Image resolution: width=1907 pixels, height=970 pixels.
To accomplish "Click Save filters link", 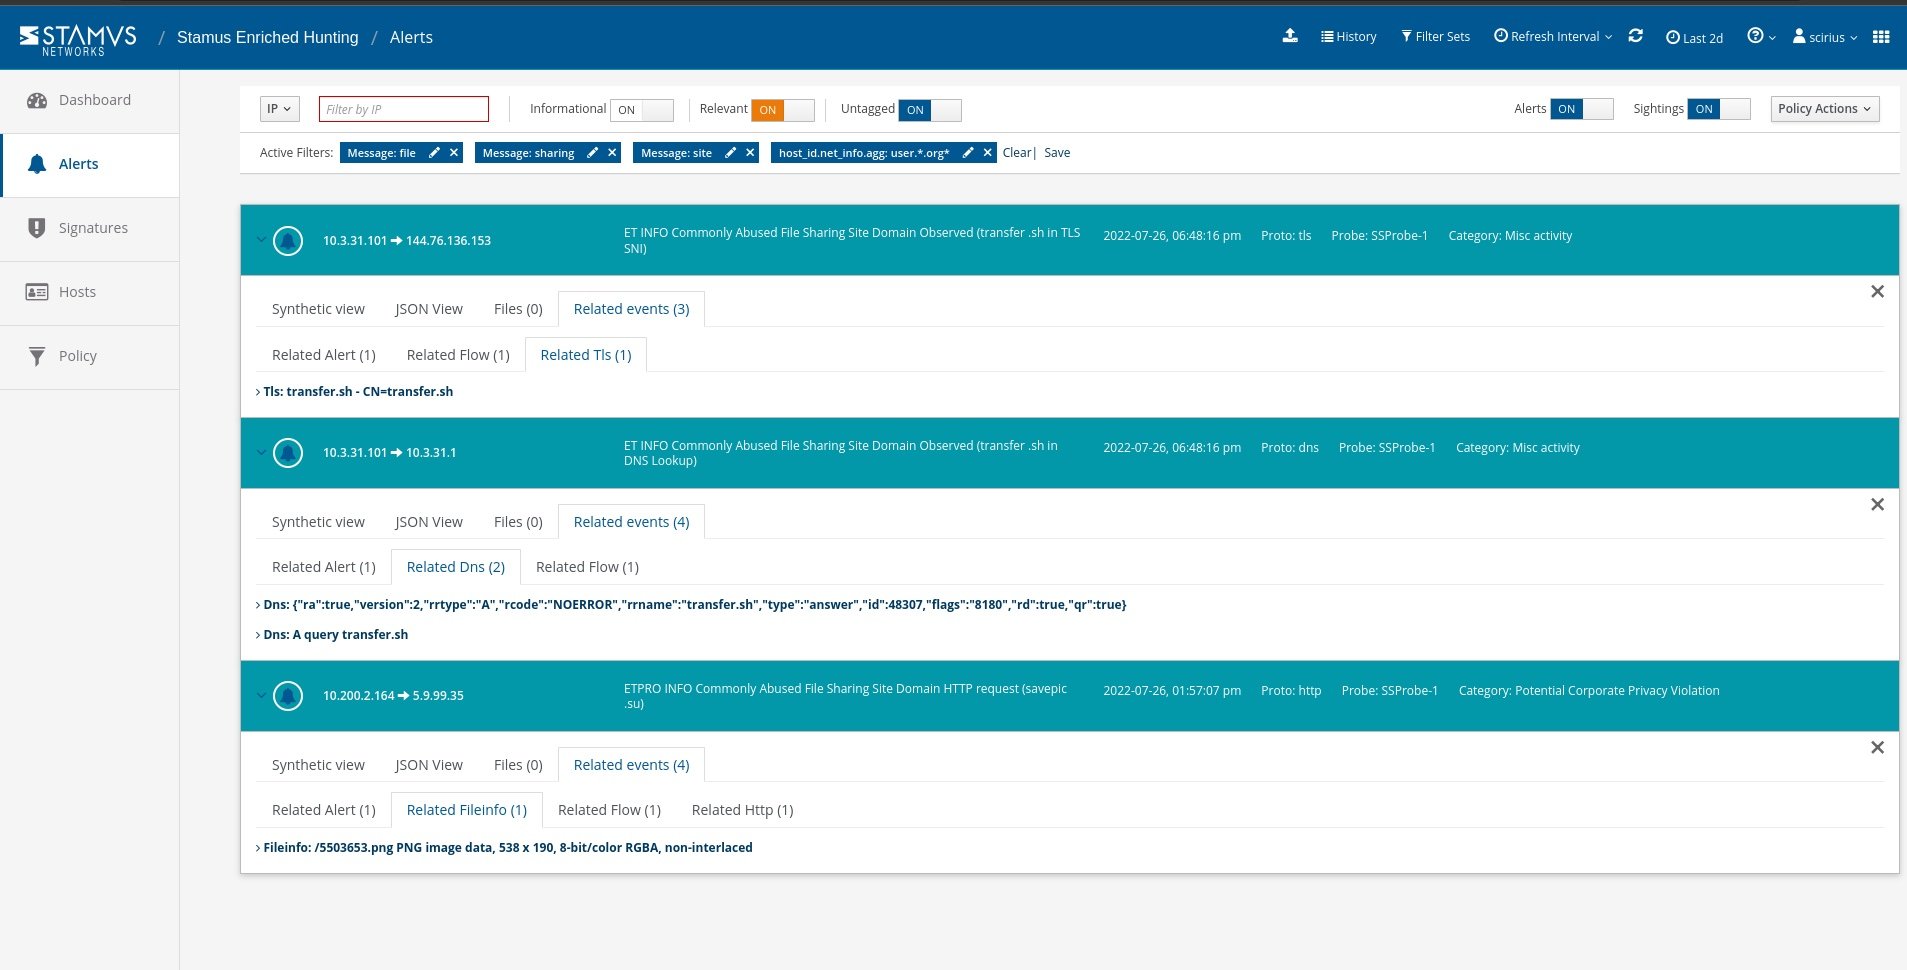I will coord(1057,153).
